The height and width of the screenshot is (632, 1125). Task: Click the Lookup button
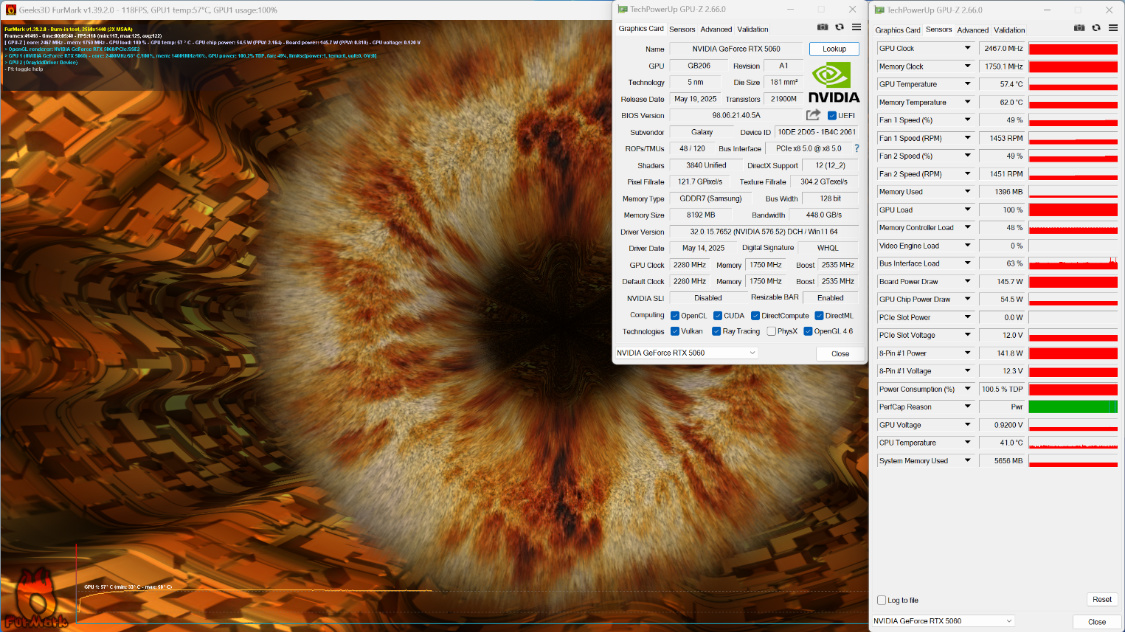[834, 49]
